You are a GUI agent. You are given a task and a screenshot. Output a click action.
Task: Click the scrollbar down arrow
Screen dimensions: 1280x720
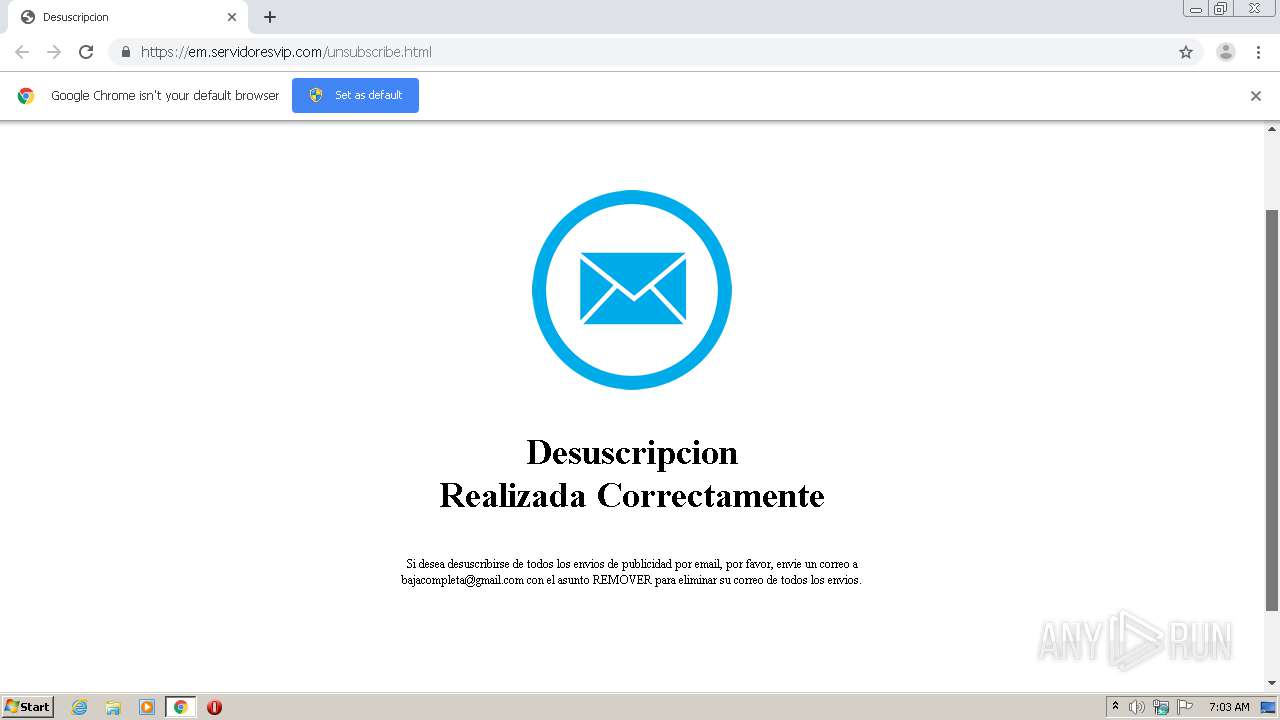1272,683
